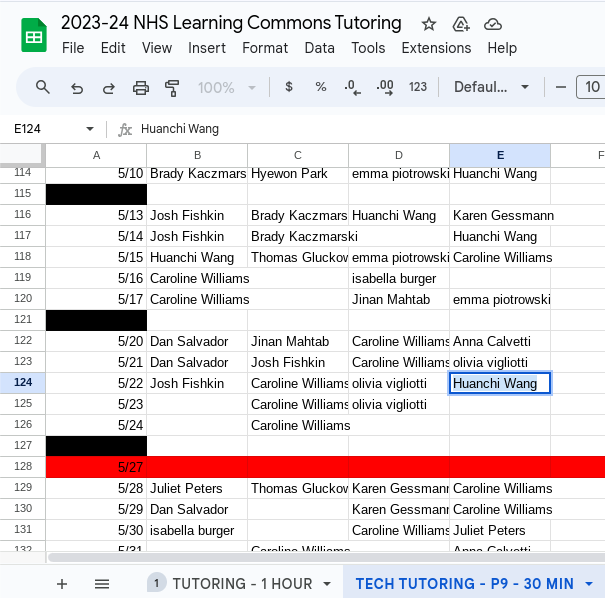
Task: Select column A header
Action: [96, 155]
